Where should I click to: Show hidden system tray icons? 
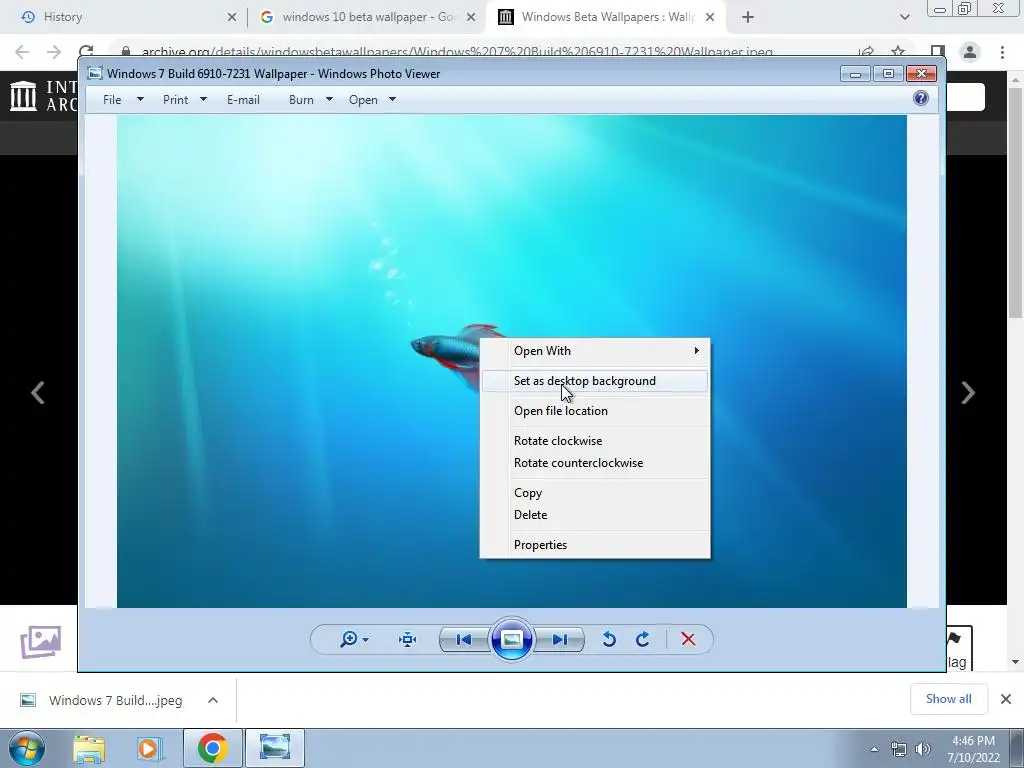pyautogui.click(x=874, y=749)
